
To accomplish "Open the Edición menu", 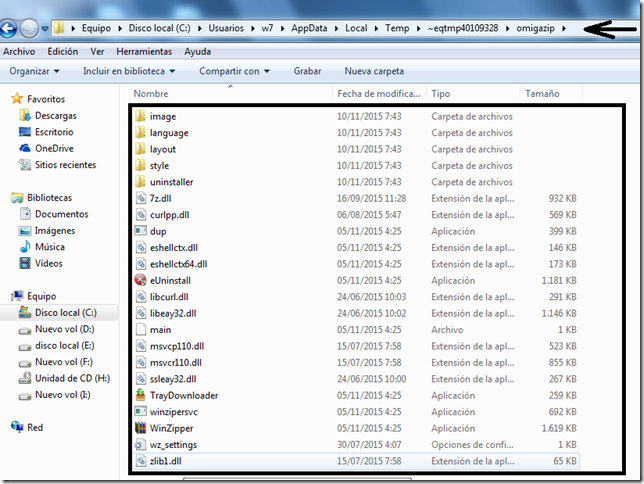I will (62, 51).
